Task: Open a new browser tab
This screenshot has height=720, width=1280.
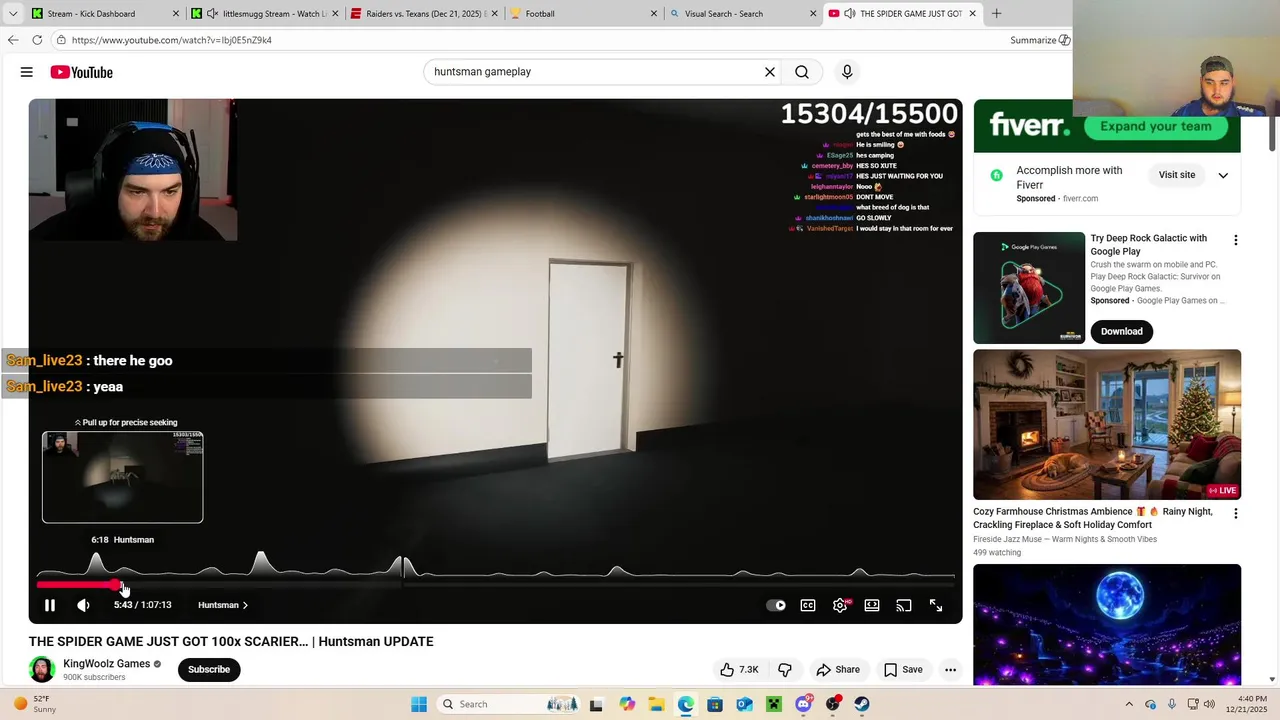Action: pyautogui.click(x=996, y=14)
